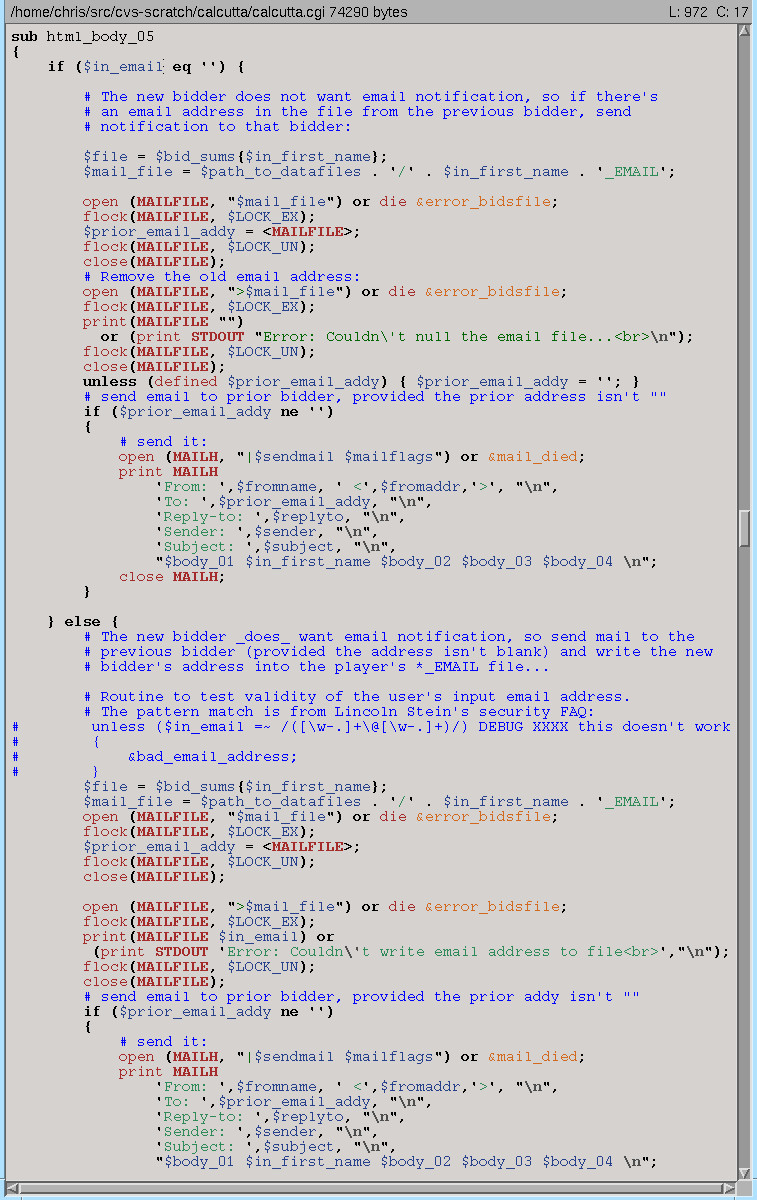Click the horizontal scrollbar left arrow
Viewport: 757px width, 1200px height.
point(11,1187)
